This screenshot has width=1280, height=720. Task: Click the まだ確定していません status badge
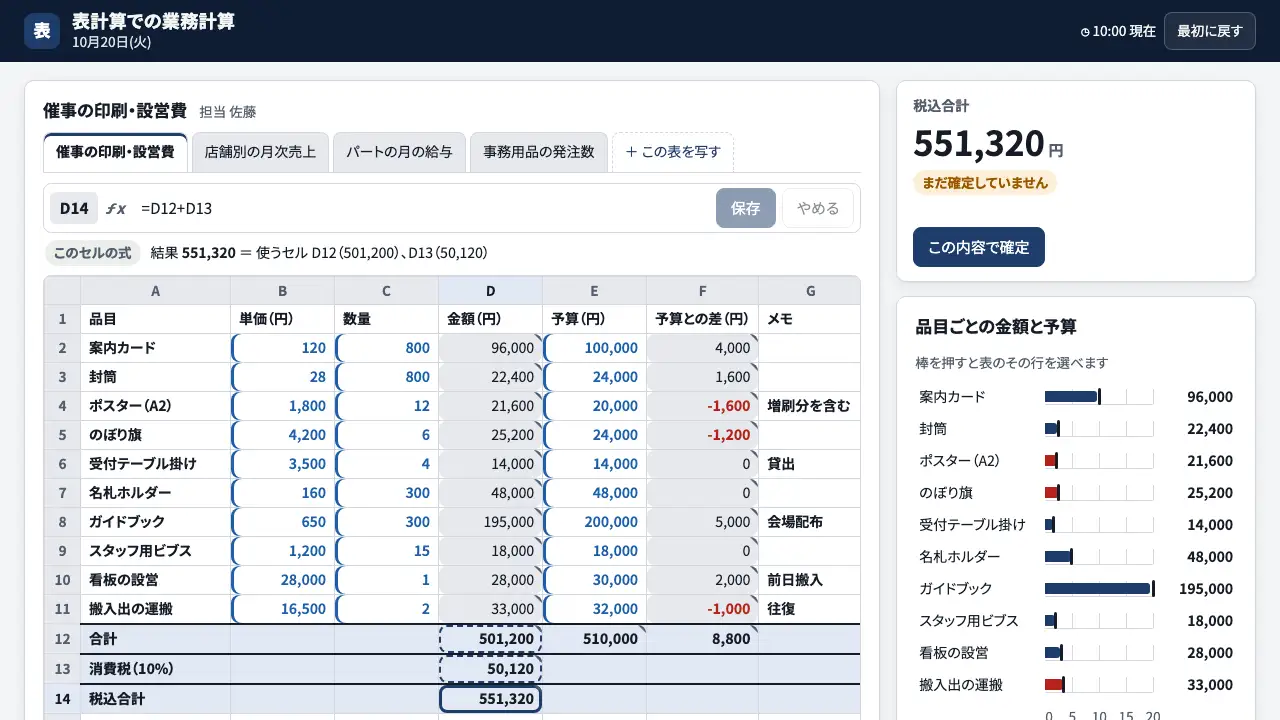[x=985, y=183]
